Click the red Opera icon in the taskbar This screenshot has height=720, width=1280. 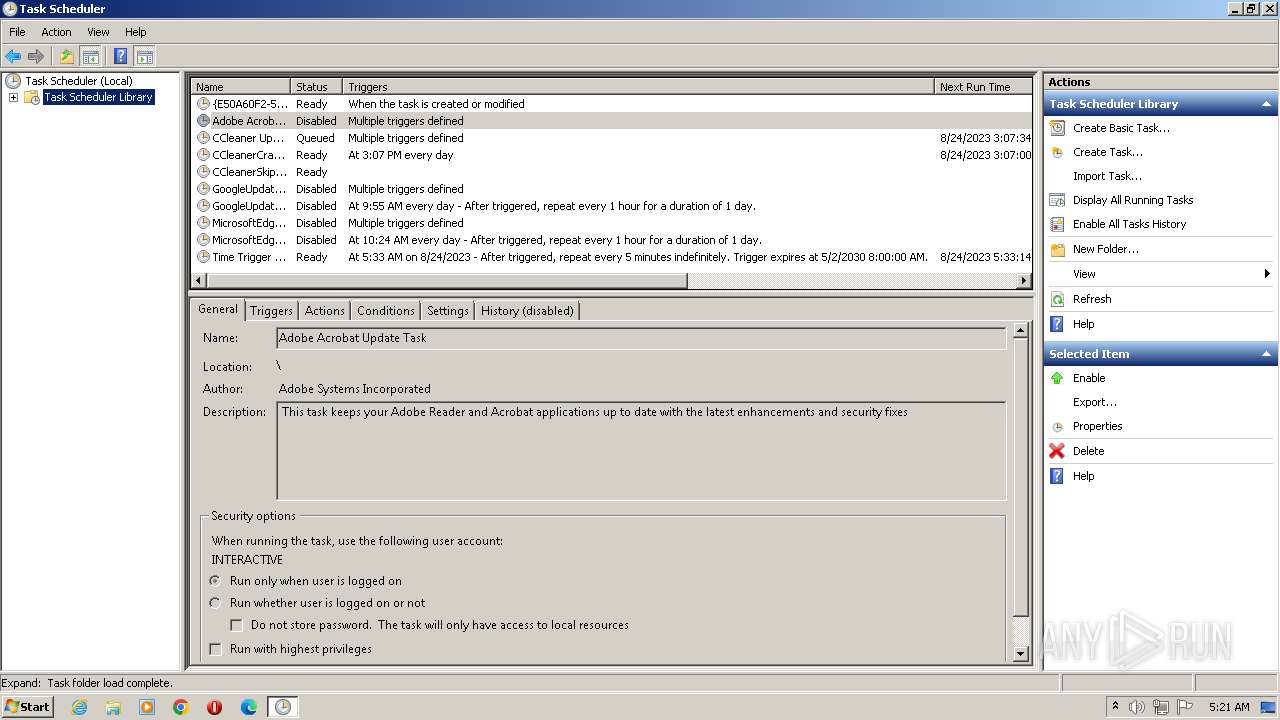[x=215, y=707]
